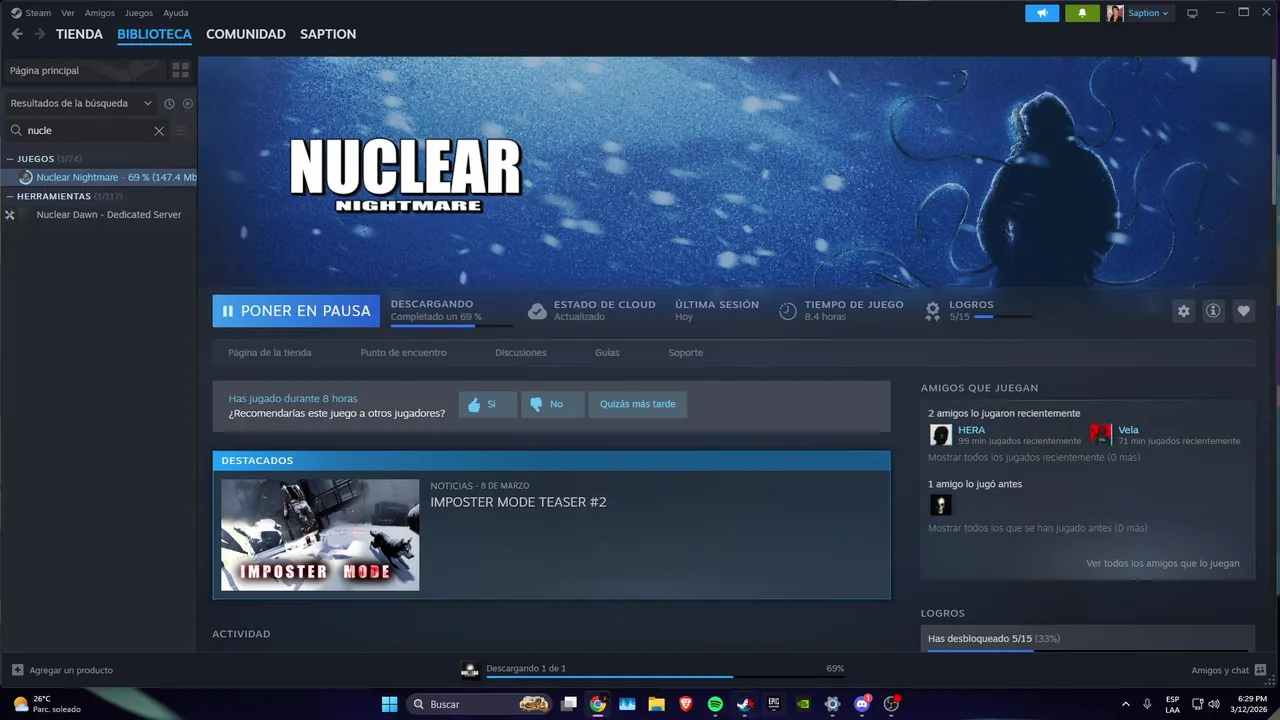1280x720 pixels.
Task: Click No thumbs-down recommendation button
Action: pyautogui.click(x=553, y=404)
